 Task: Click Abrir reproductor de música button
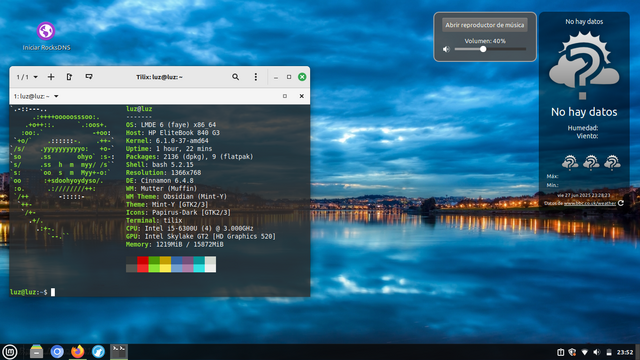coord(484,25)
